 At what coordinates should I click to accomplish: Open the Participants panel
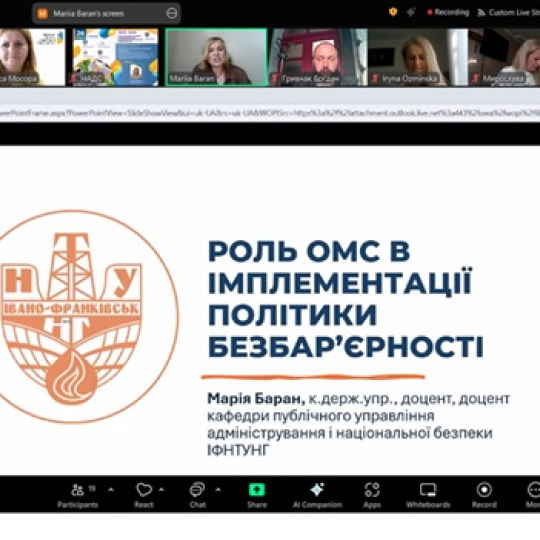(x=78, y=495)
